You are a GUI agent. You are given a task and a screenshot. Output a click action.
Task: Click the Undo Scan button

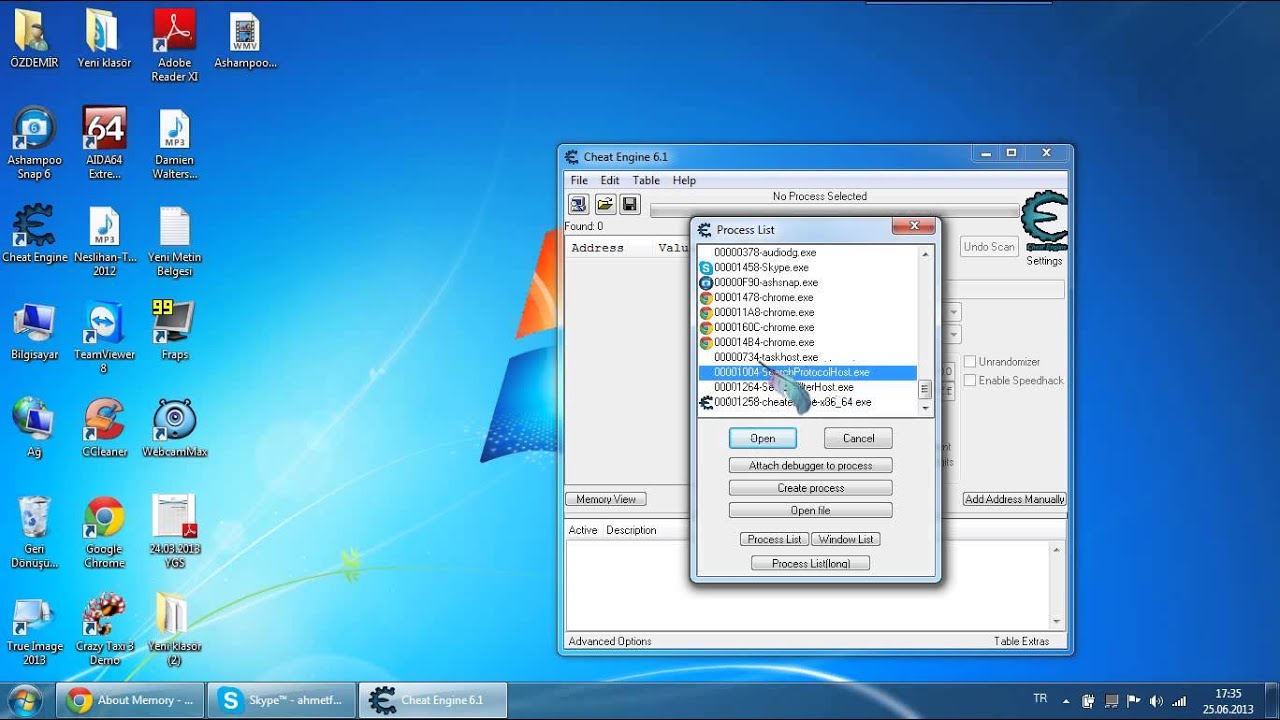989,246
